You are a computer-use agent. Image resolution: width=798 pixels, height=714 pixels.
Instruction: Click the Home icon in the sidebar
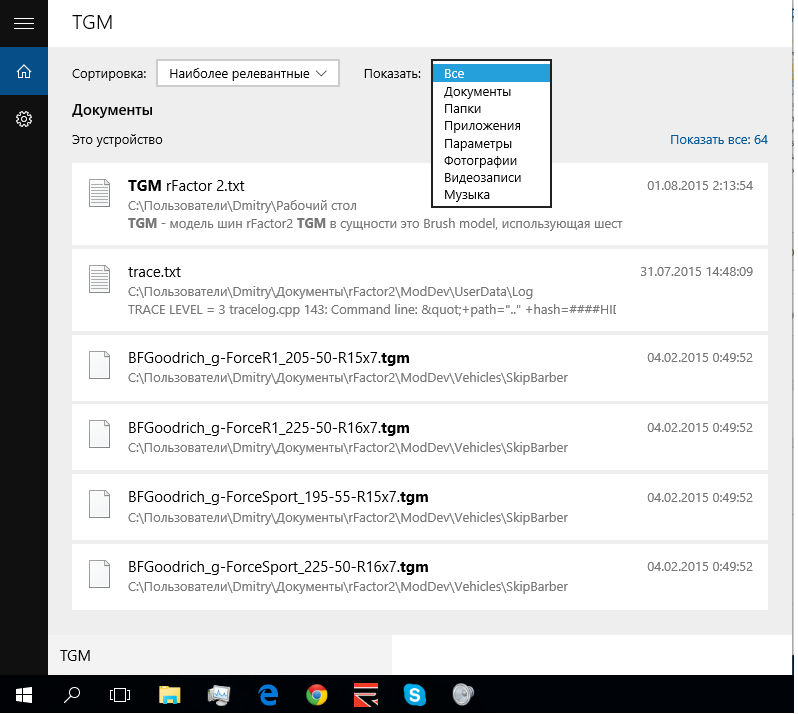pyautogui.click(x=23, y=72)
